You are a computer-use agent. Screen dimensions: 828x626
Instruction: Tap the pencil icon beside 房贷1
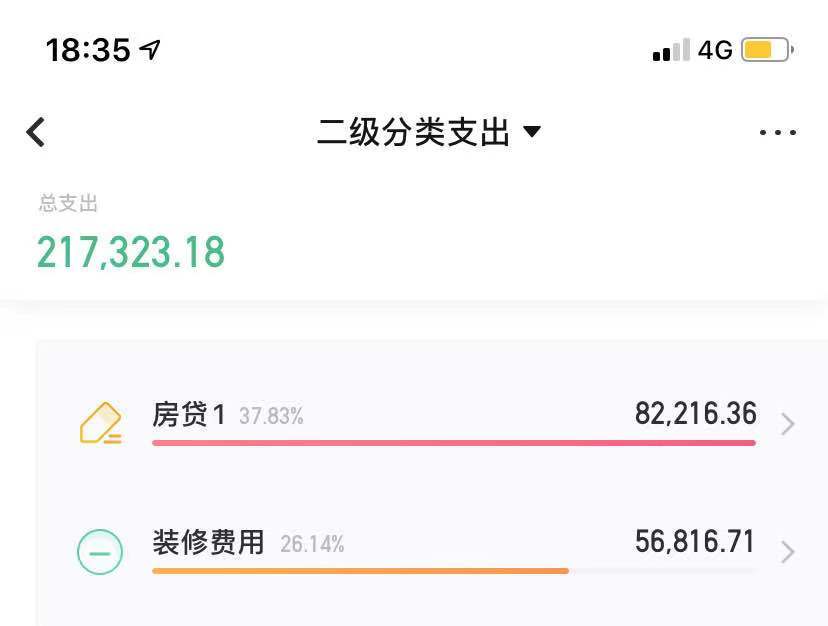click(100, 423)
